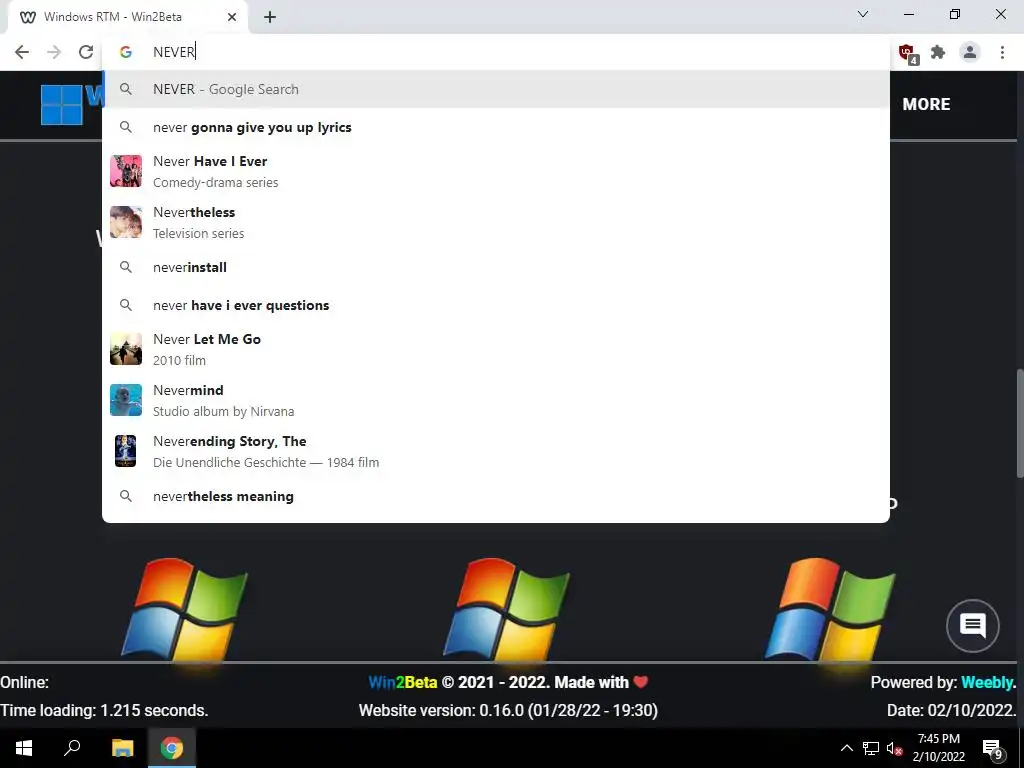Image resolution: width=1024 pixels, height=768 pixels.
Task: Open the Chrome profile avatar
Action: coord(970,52)
